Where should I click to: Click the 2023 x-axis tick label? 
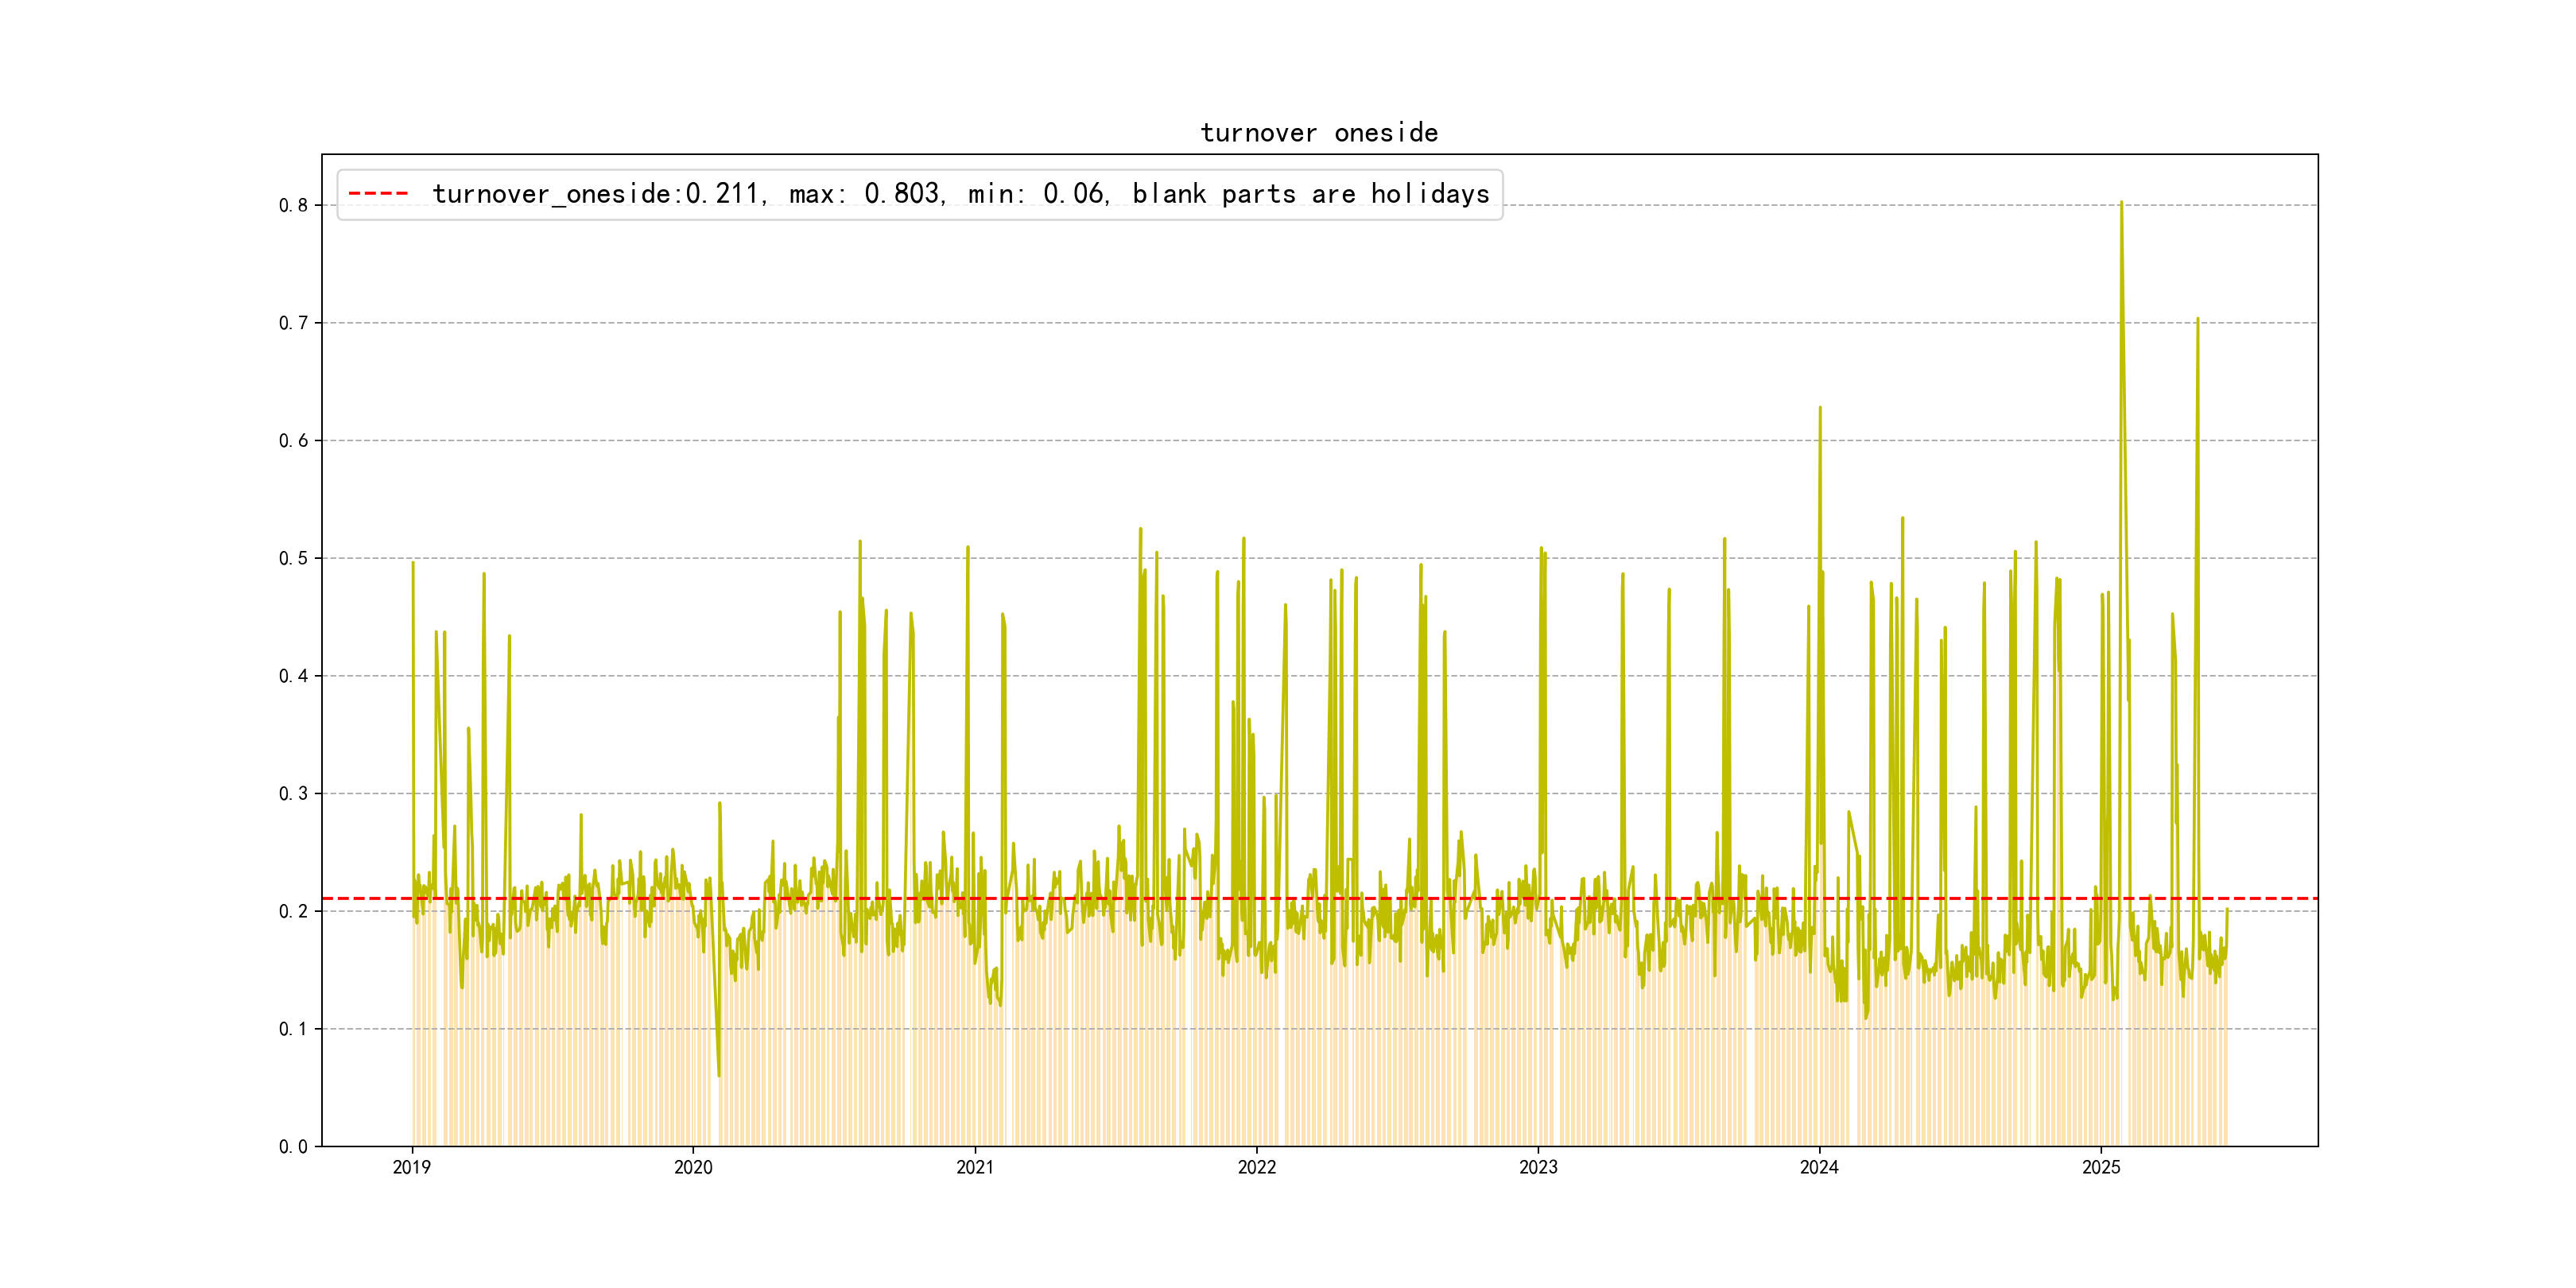pos(1538,1167)
